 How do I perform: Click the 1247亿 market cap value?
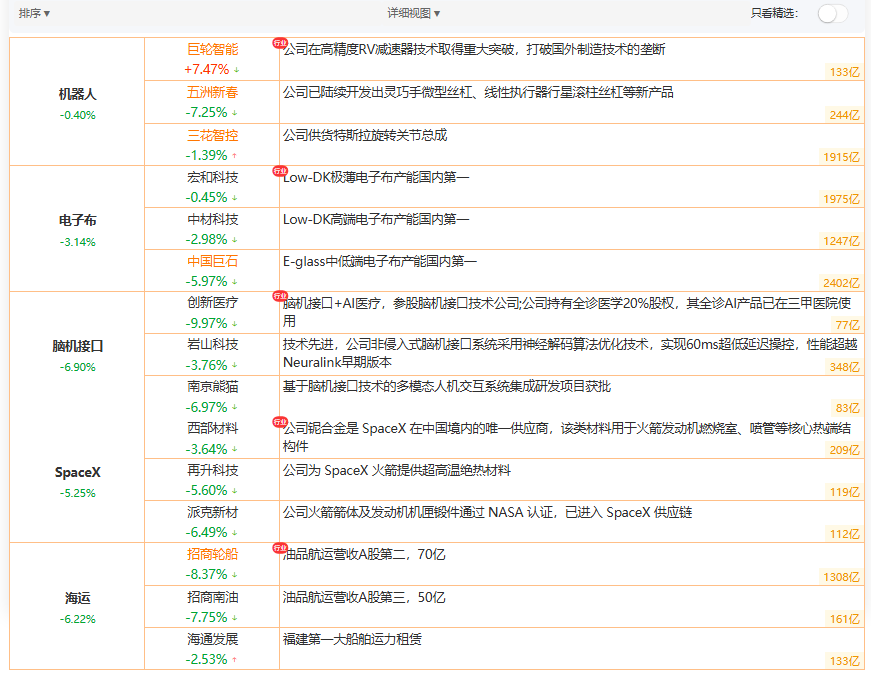(842, 241)
